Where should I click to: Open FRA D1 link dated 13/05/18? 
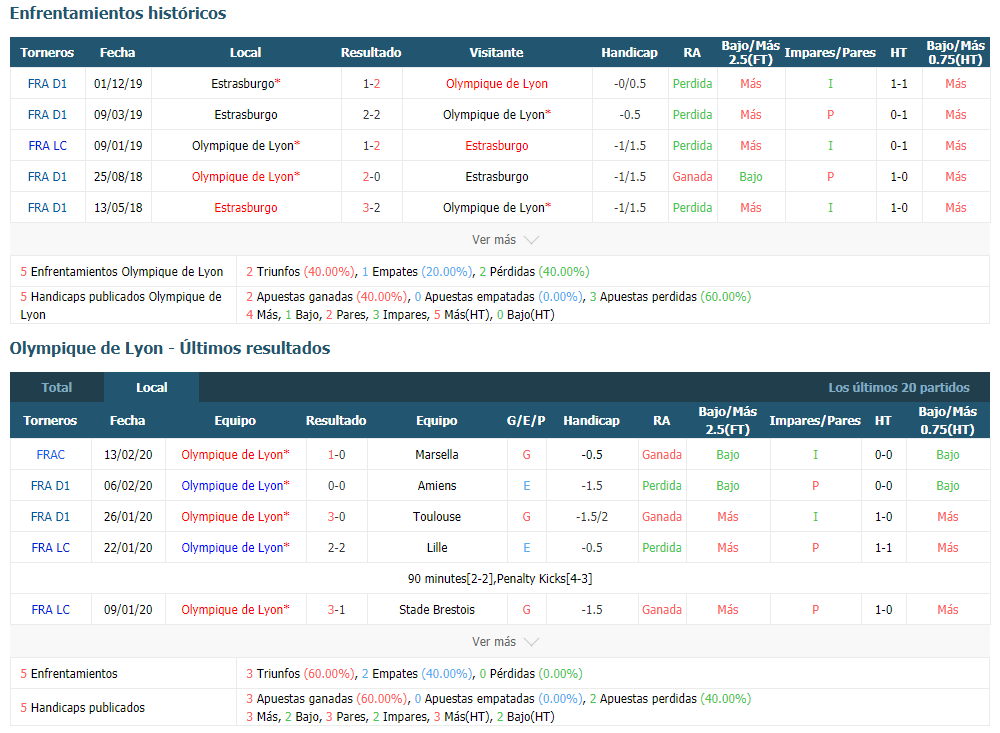(47, 208)
